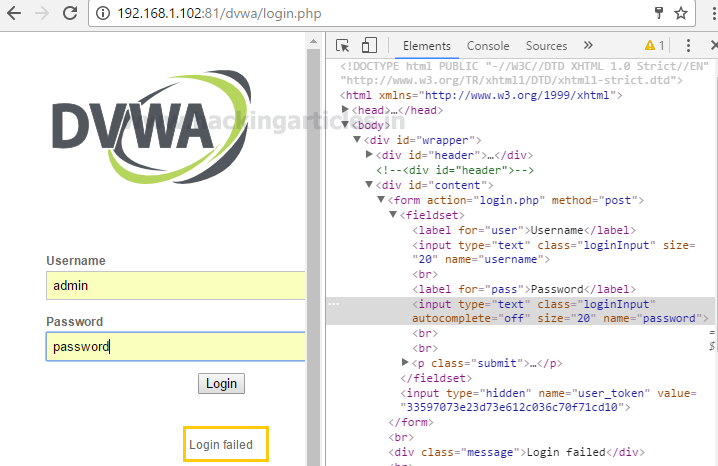Select the html xmlns line in DOM

coord(481,95)
